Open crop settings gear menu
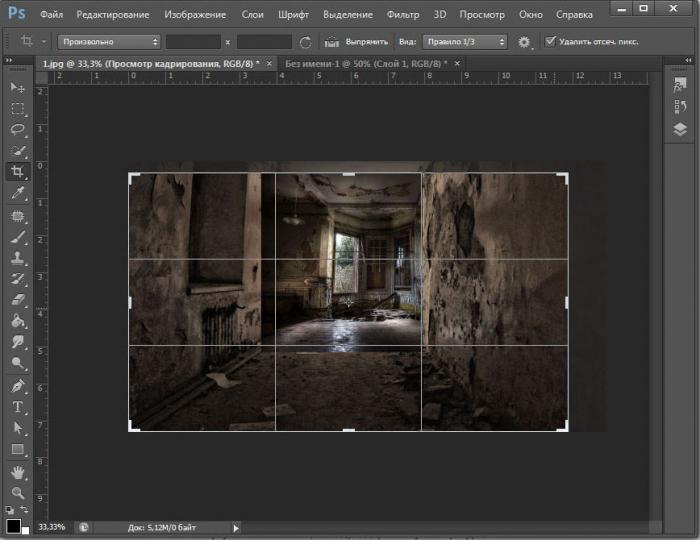The width and height of the screenshot is (700, 540). (x=524, y=42)
